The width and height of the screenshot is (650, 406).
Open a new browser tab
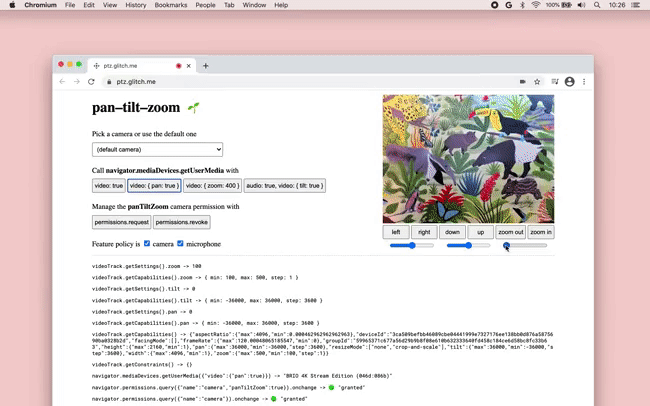[206, 65]
